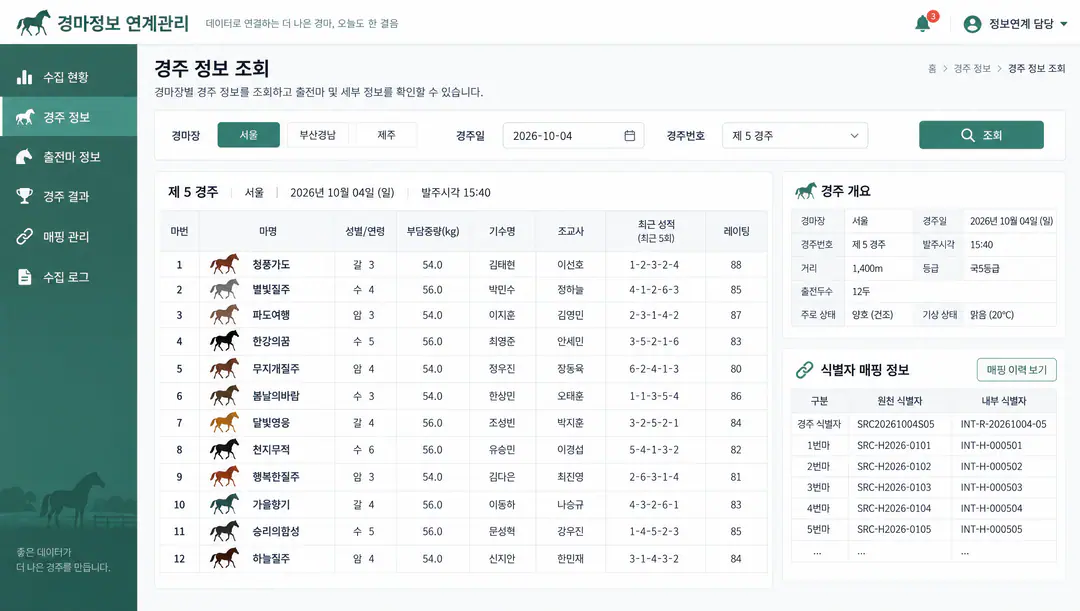Click the 매핑 이력 보기 button

tap(1017, 370)
